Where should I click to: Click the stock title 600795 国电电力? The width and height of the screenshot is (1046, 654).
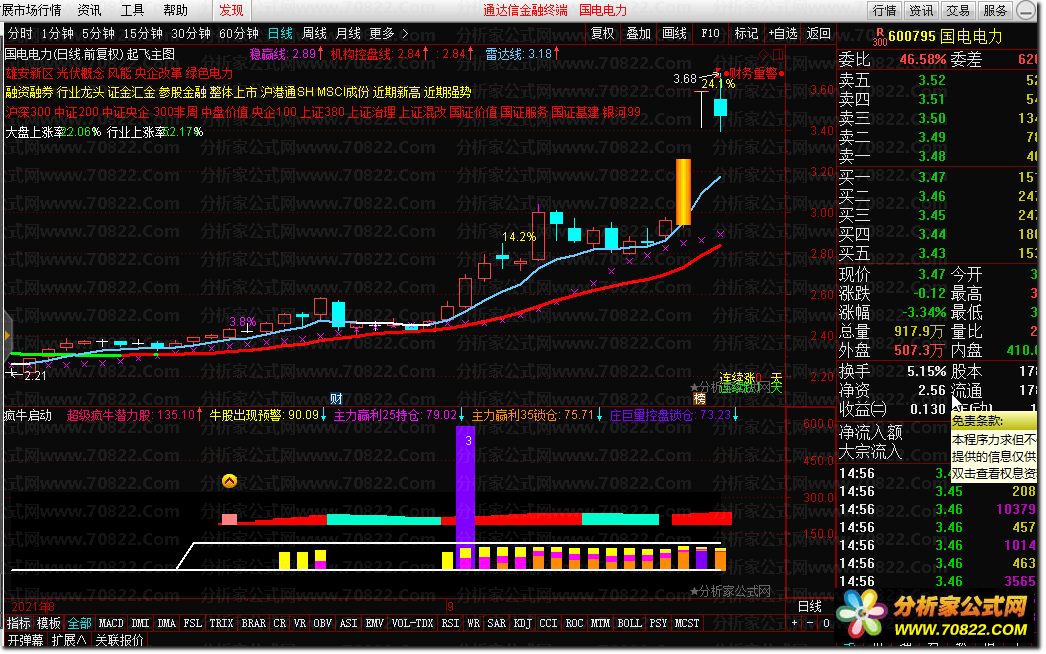point(945,36)
